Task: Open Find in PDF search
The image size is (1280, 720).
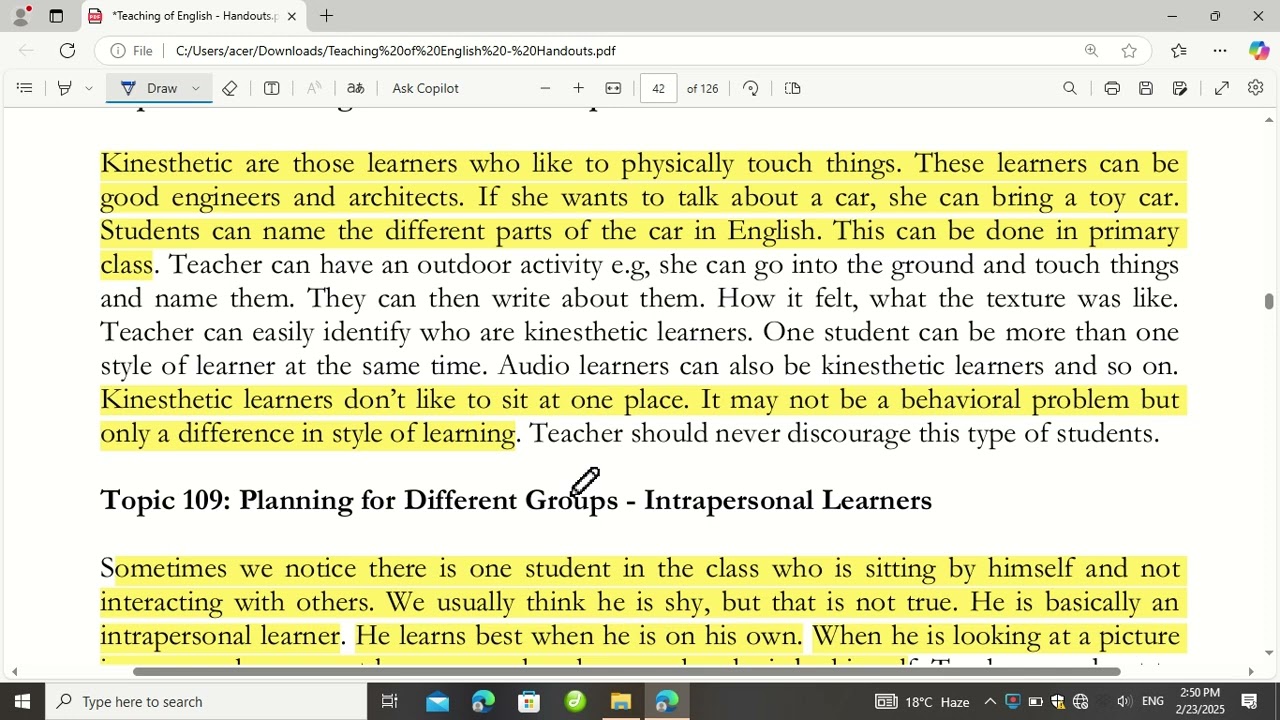Action: [x=1070, y=88]
